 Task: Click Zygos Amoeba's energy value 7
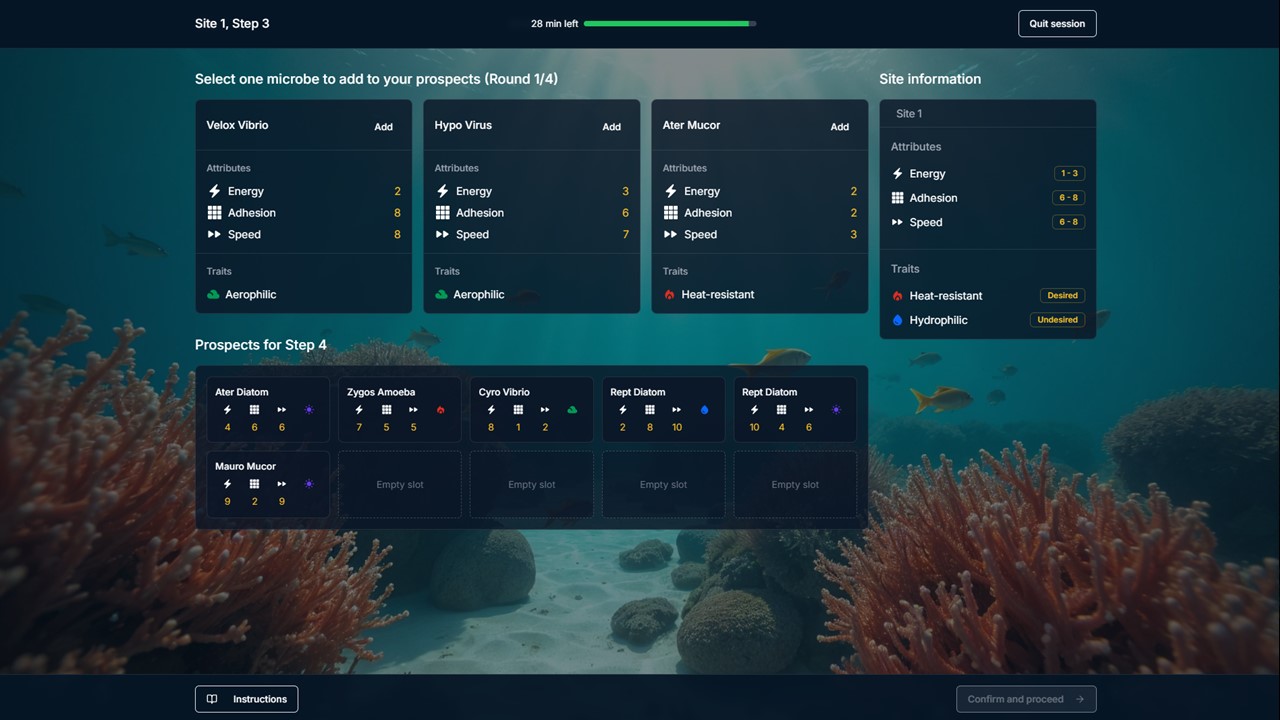pos(359,427)
